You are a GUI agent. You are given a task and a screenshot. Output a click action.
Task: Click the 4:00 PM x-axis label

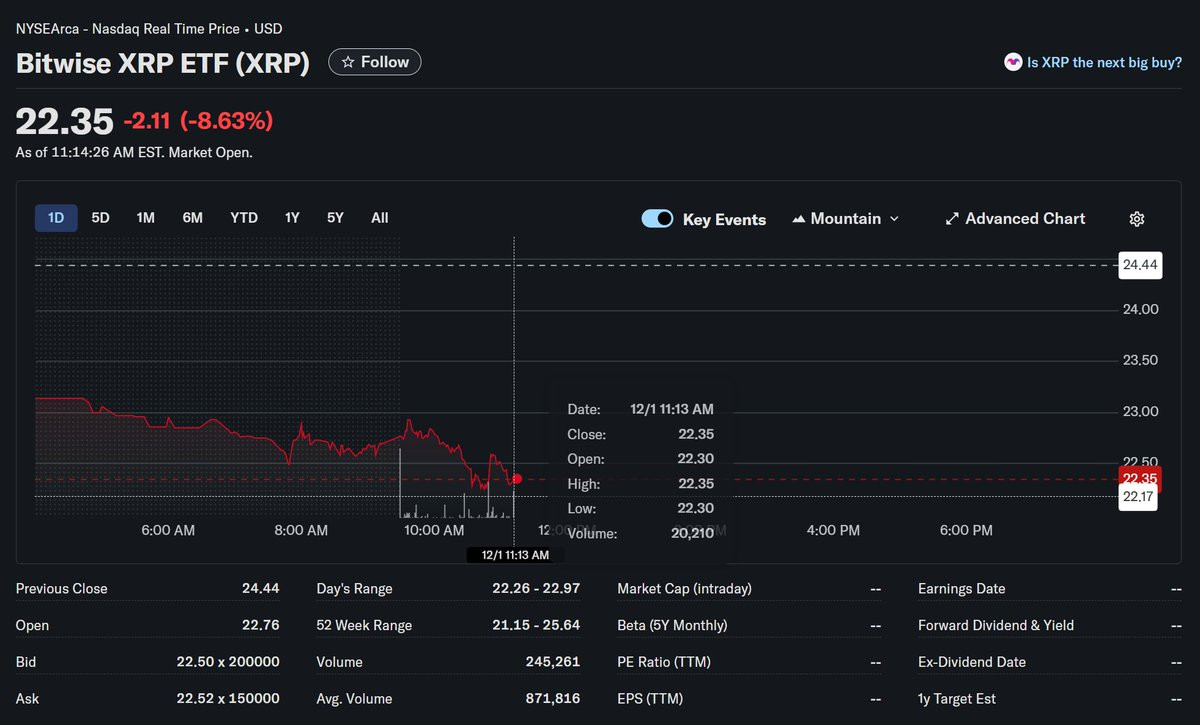(x=833, y=531)
